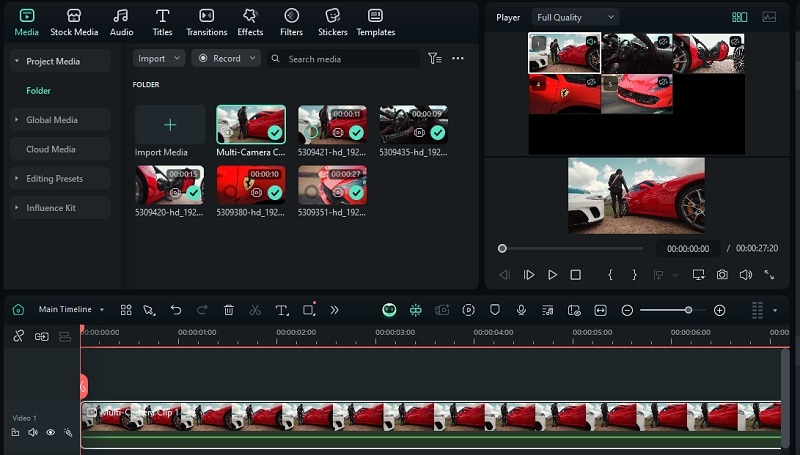Choose the selection tool in timeline toolbar
This screenshot has height=455, width=800.
tap(149, 310)
